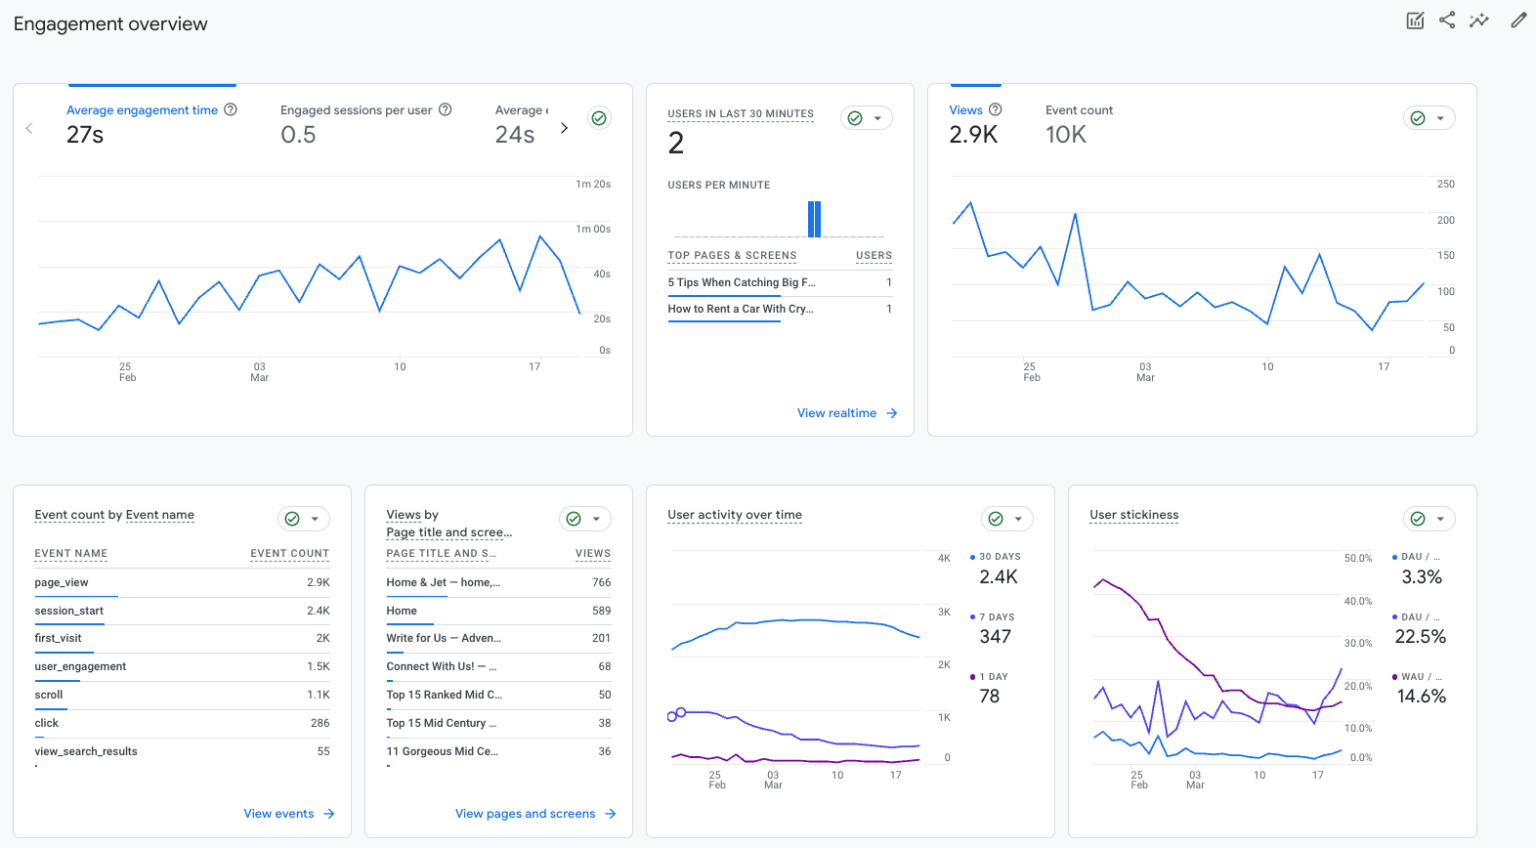Open Insights with the sparkle trendline icon
The image size is (1536, 848).
tap(1479, 20)
